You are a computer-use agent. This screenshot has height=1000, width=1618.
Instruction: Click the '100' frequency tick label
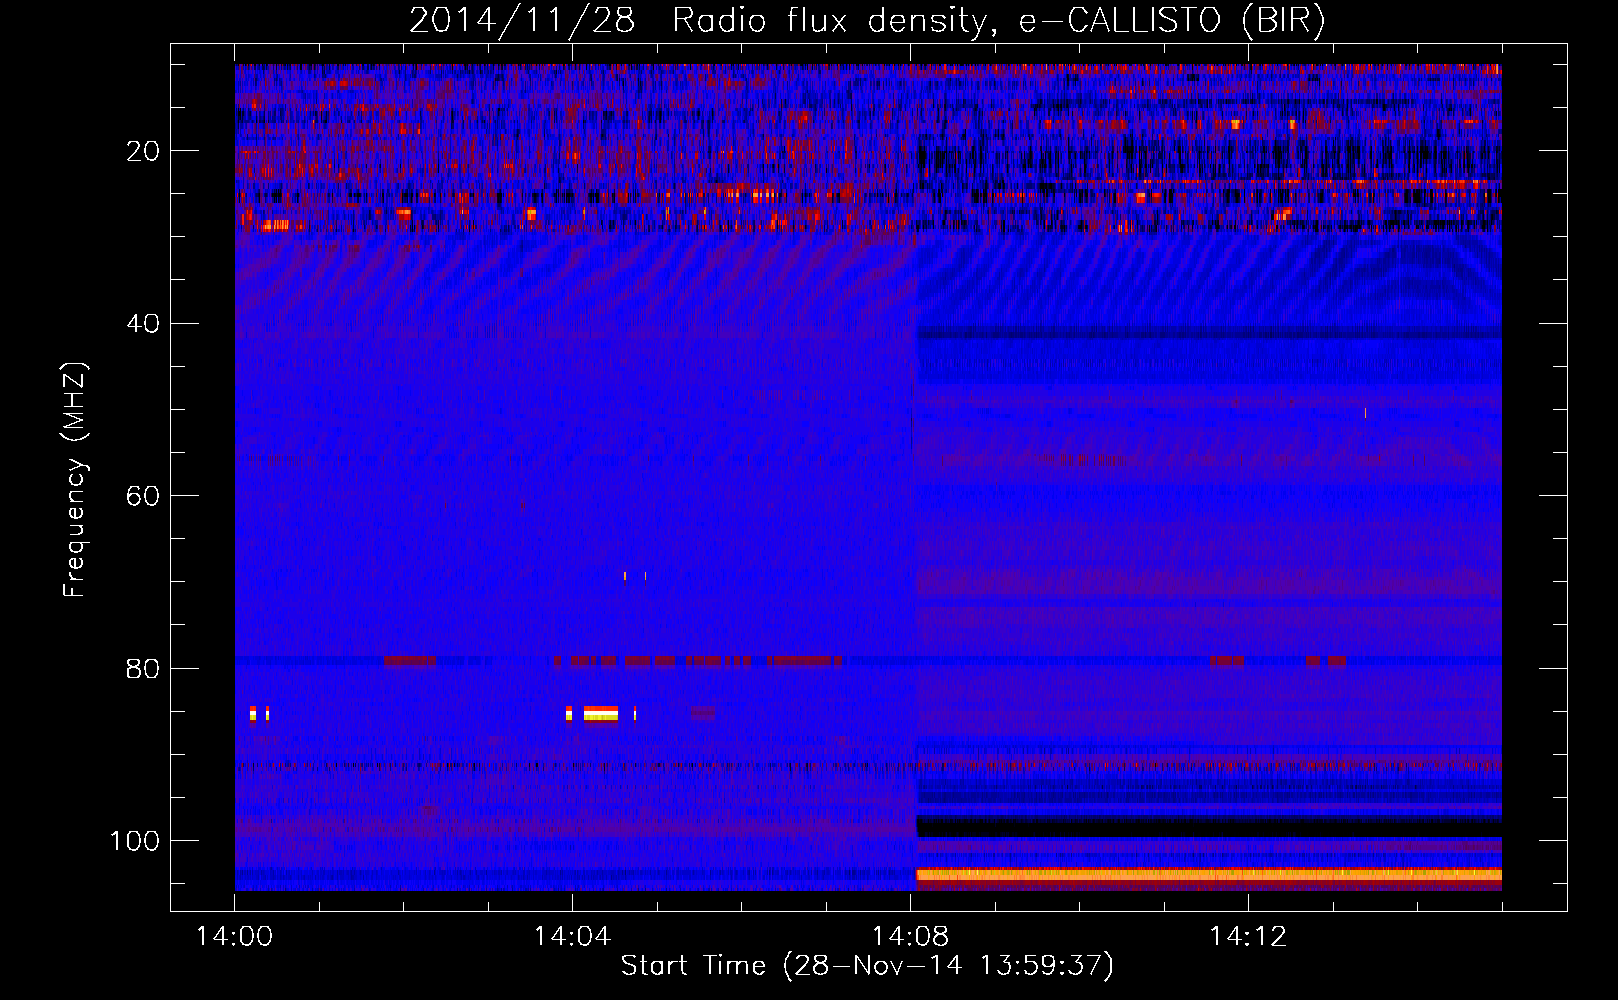coord(135,841)
